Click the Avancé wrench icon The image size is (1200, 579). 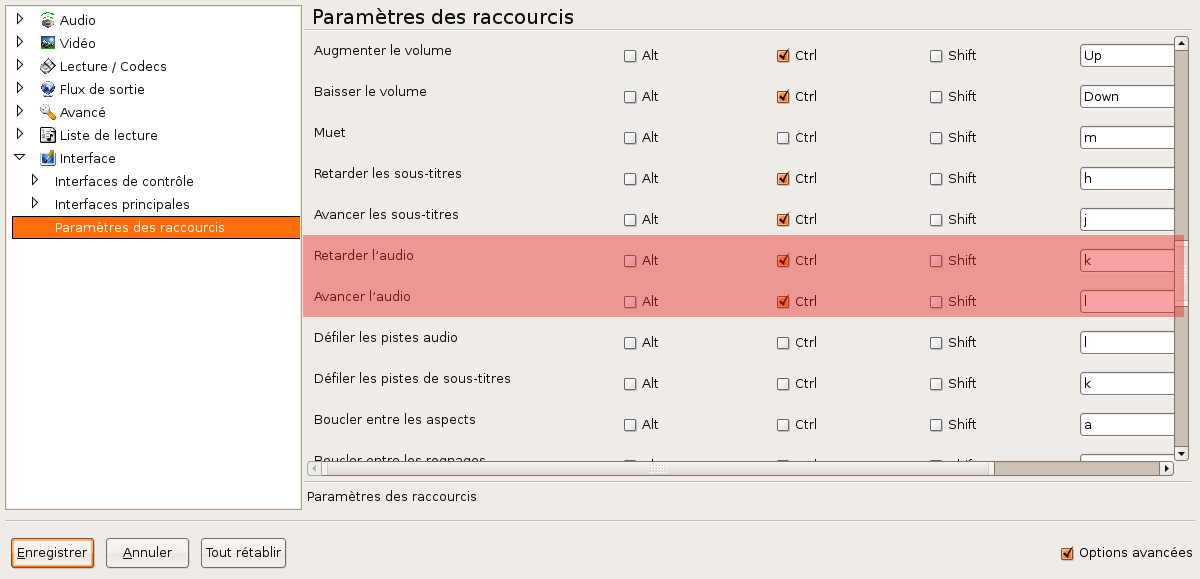pos(48,112)
